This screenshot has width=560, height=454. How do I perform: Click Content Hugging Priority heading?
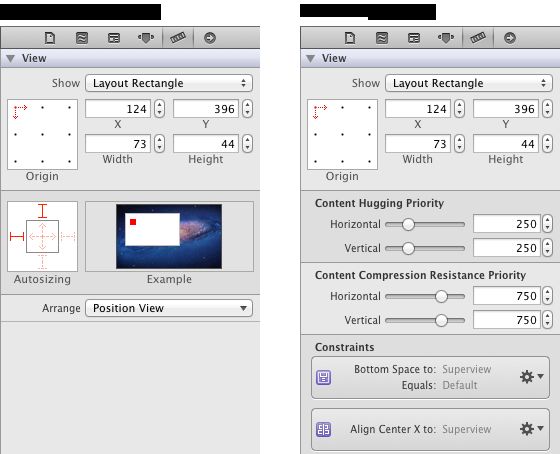[x=379, y=203]
